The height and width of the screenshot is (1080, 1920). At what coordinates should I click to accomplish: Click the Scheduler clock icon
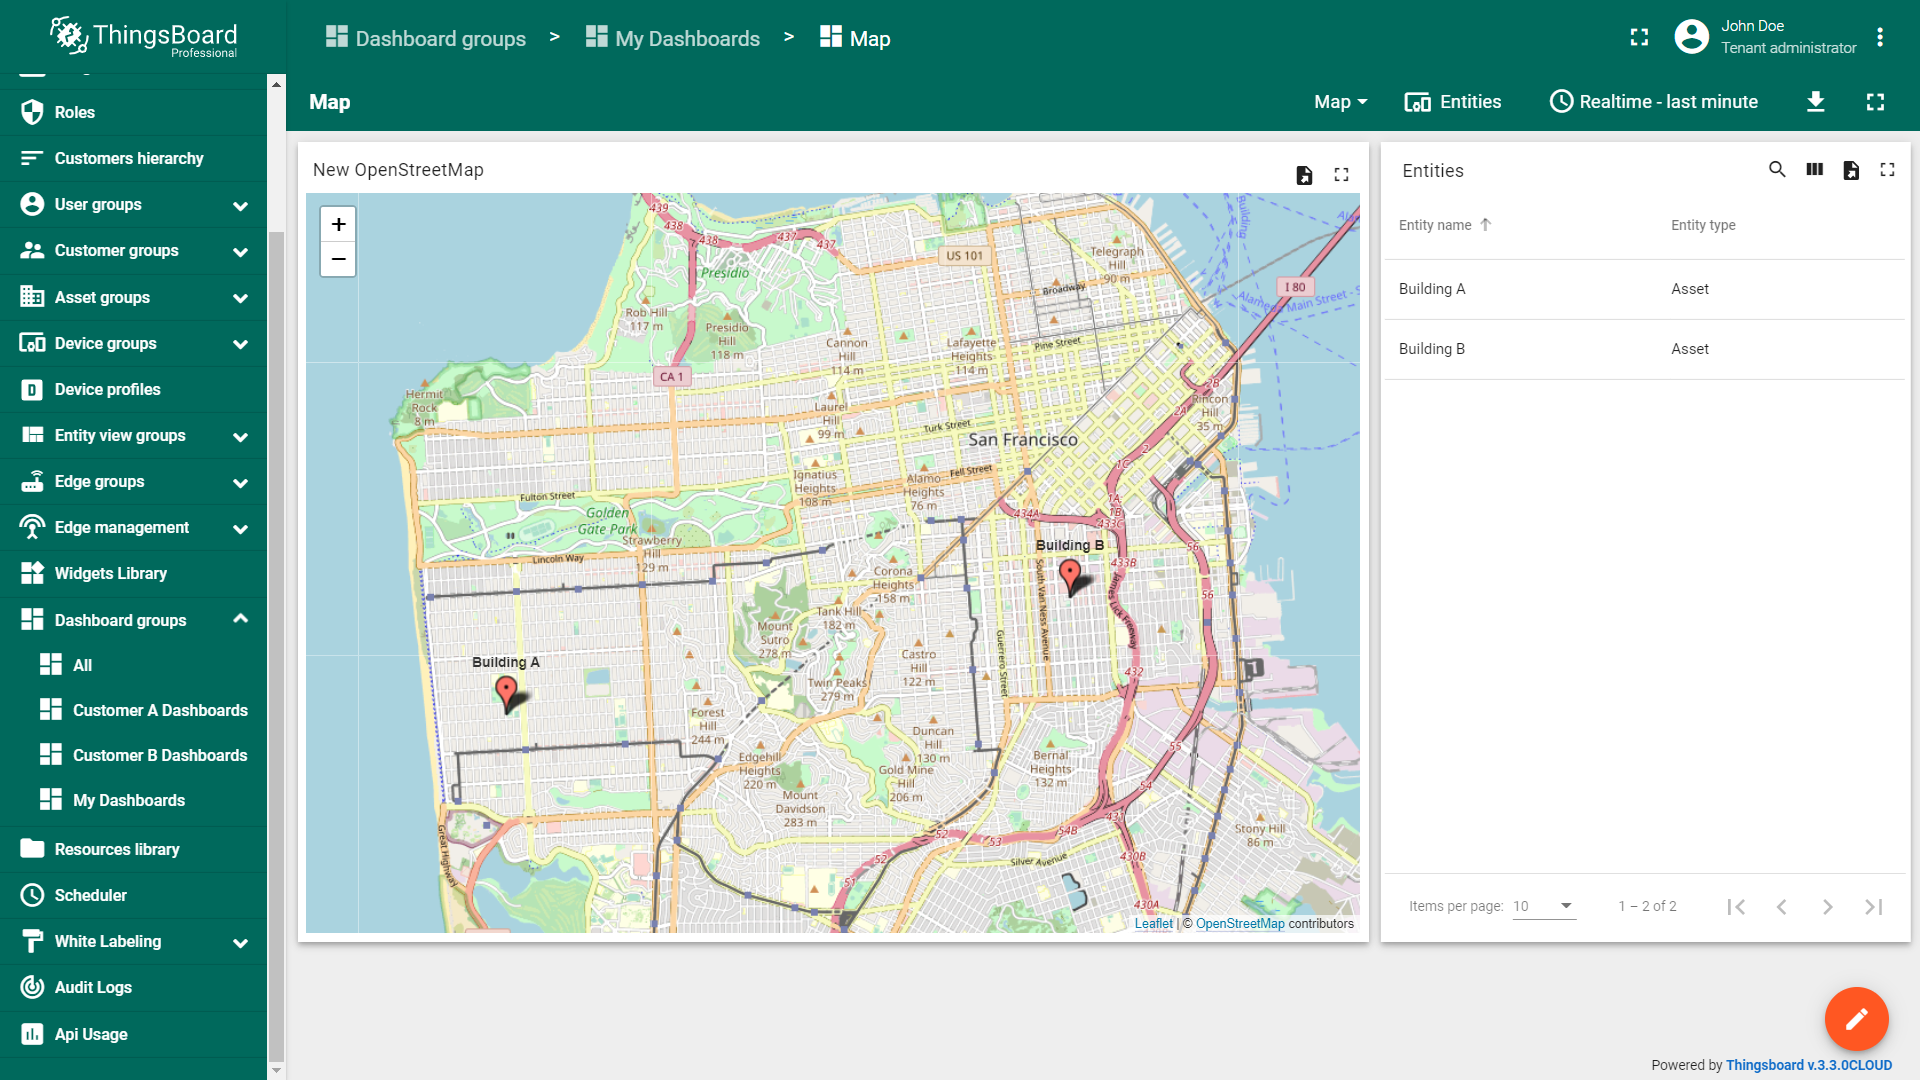32,895
